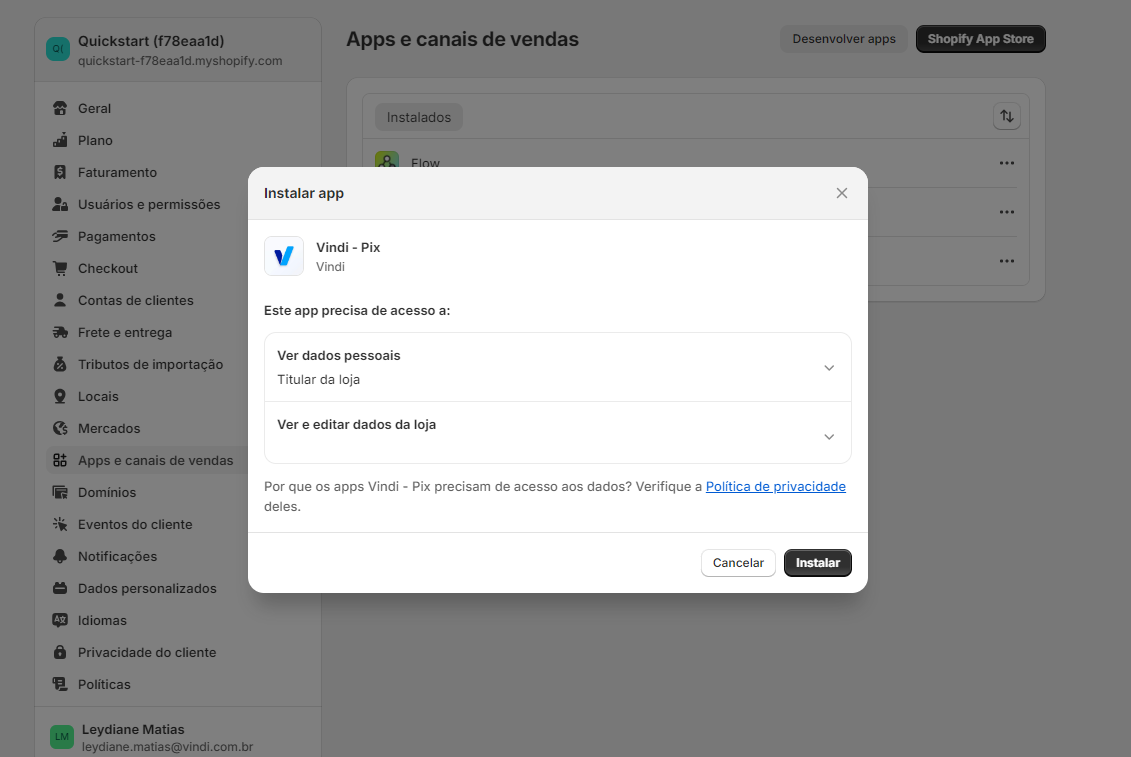The image size is (1131, 757).
Task: Click the Flow app icon
Action: click(x=387, y=159)
